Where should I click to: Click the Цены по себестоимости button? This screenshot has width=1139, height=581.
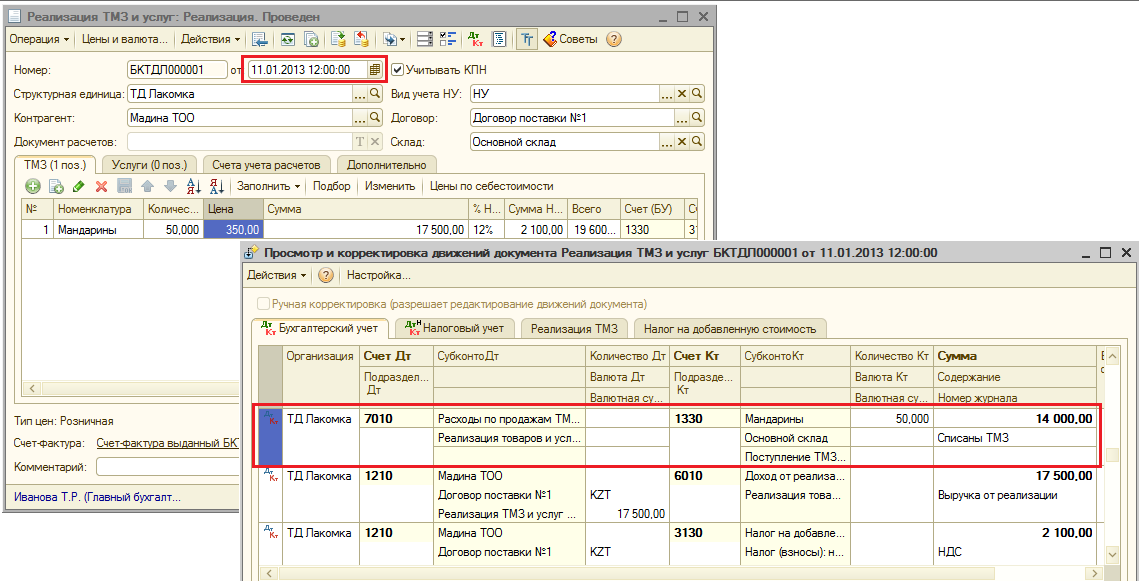coord(491,186)
